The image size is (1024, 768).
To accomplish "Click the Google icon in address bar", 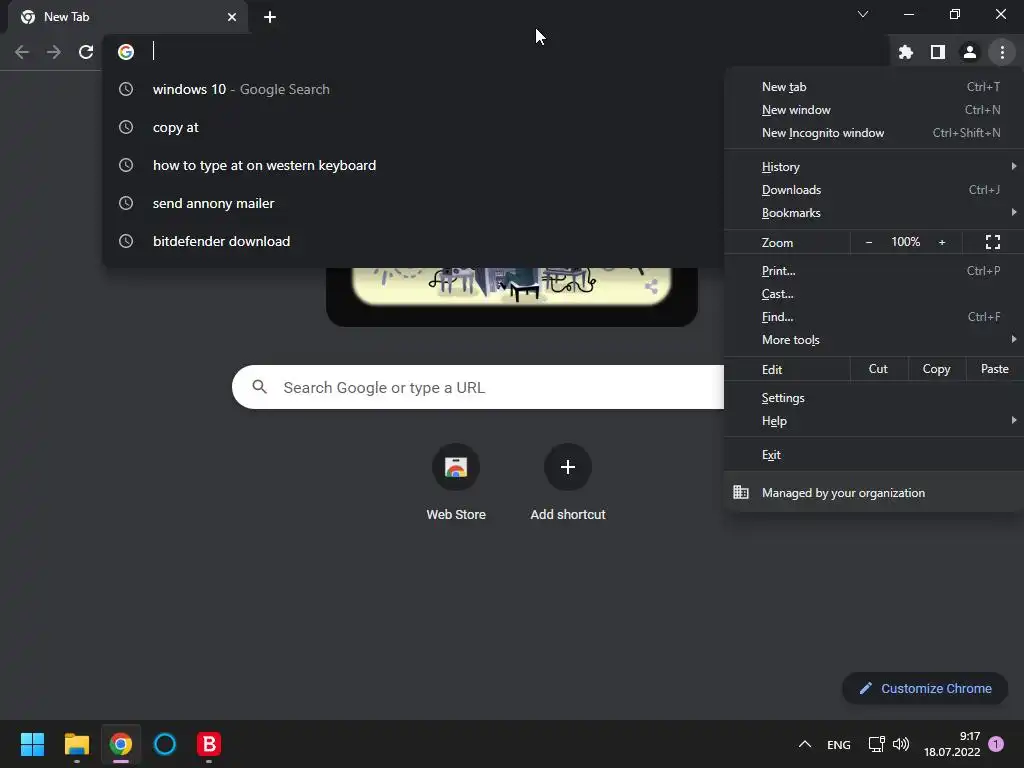I will 126,52.
